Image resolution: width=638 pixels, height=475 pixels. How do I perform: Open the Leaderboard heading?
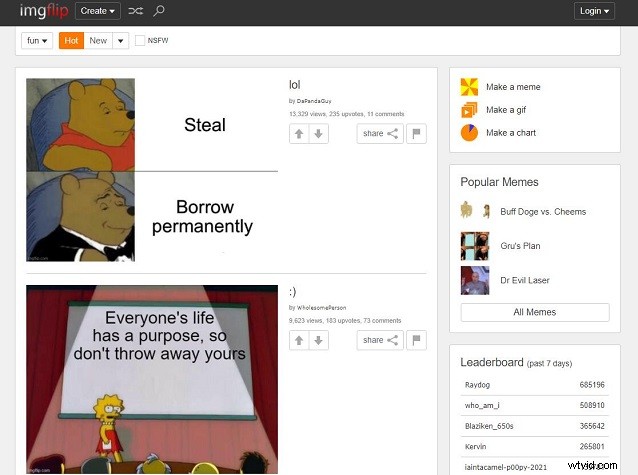click(x=492, y=362)
